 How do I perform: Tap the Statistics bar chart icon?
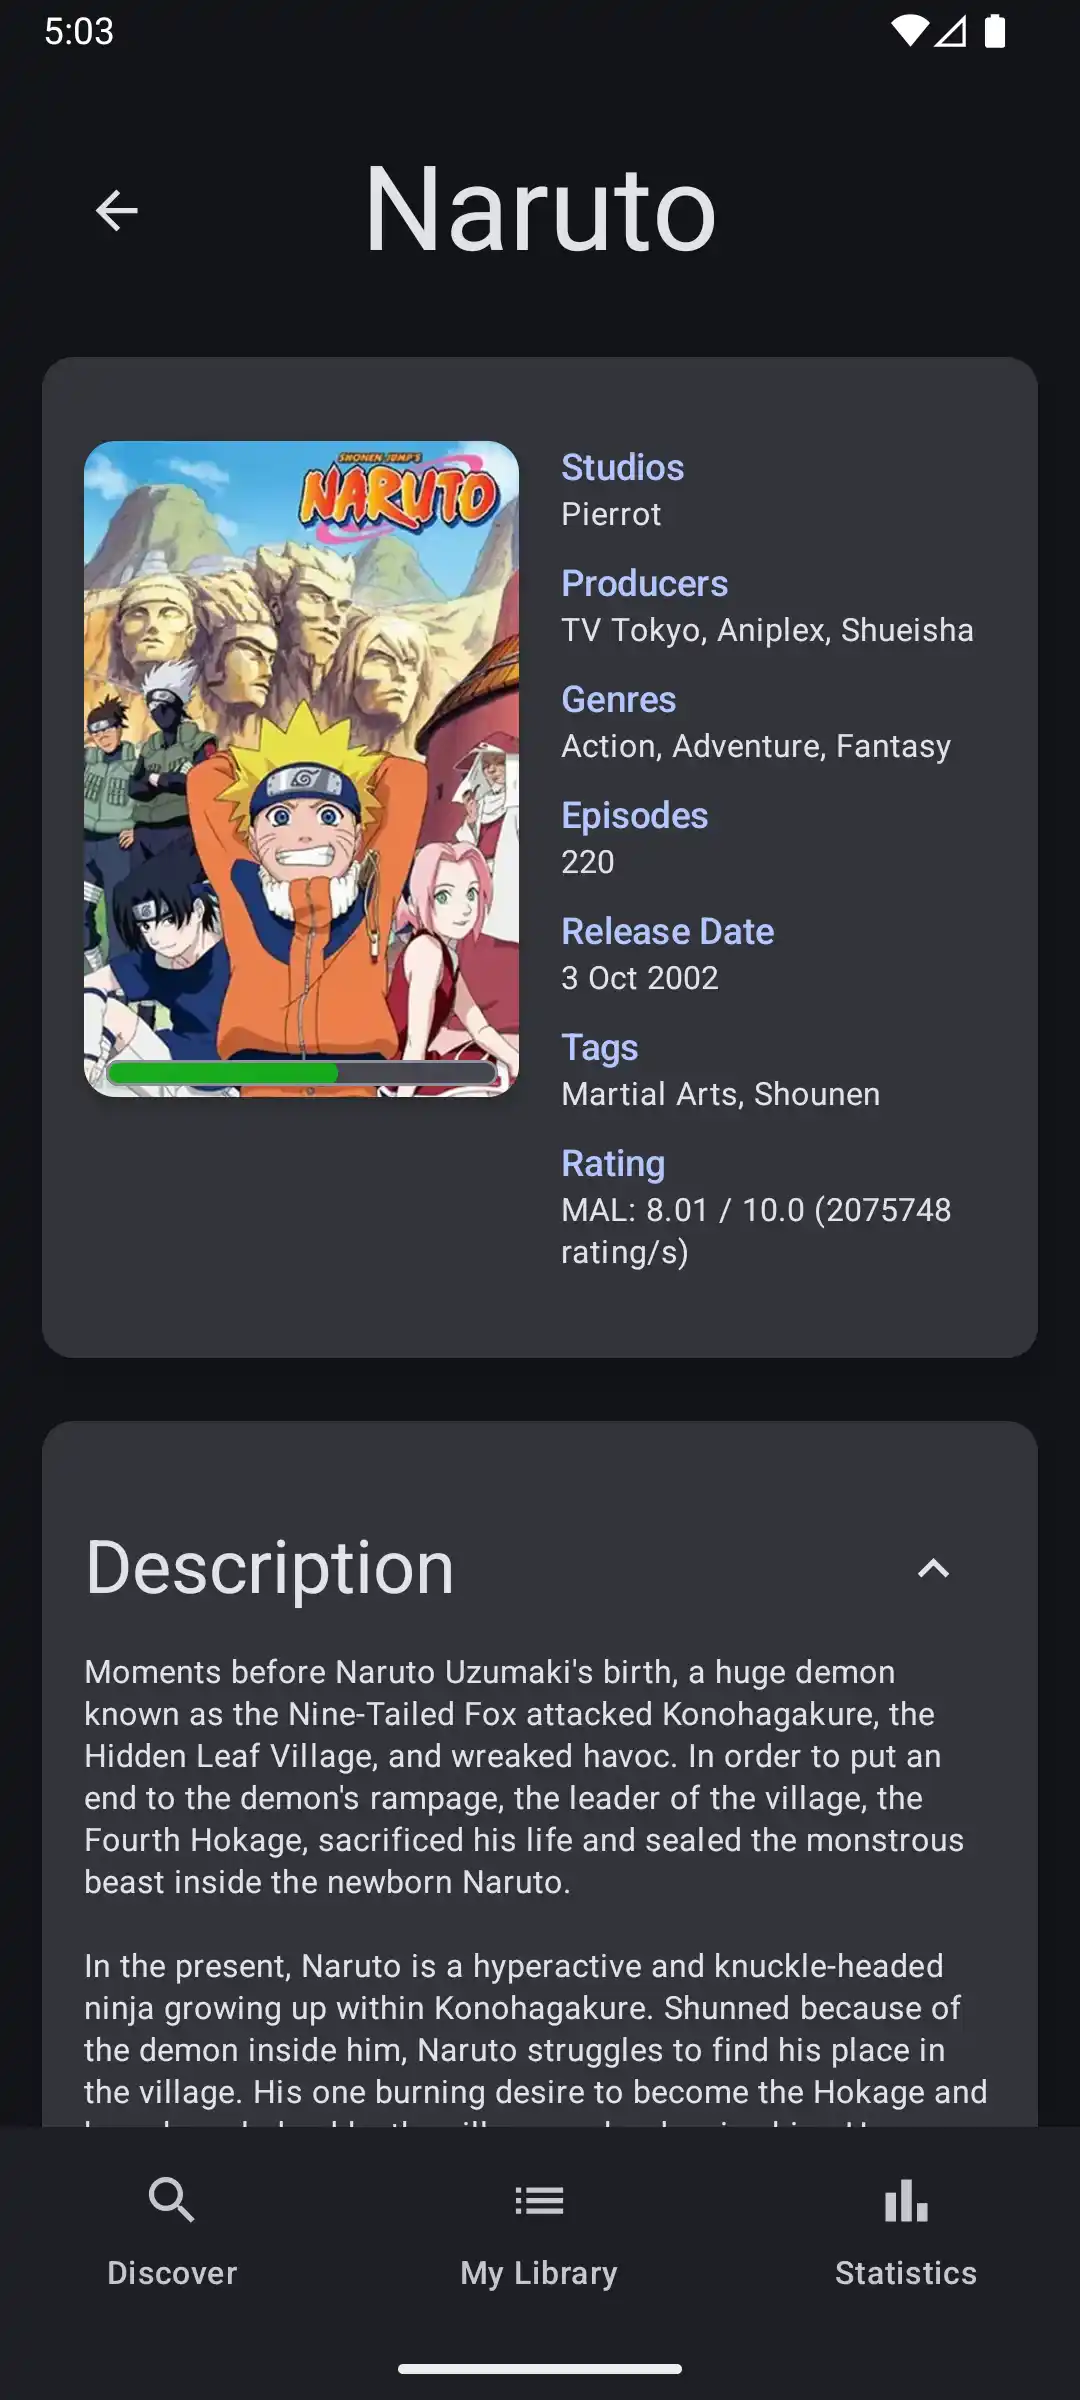click(906, 2201)
